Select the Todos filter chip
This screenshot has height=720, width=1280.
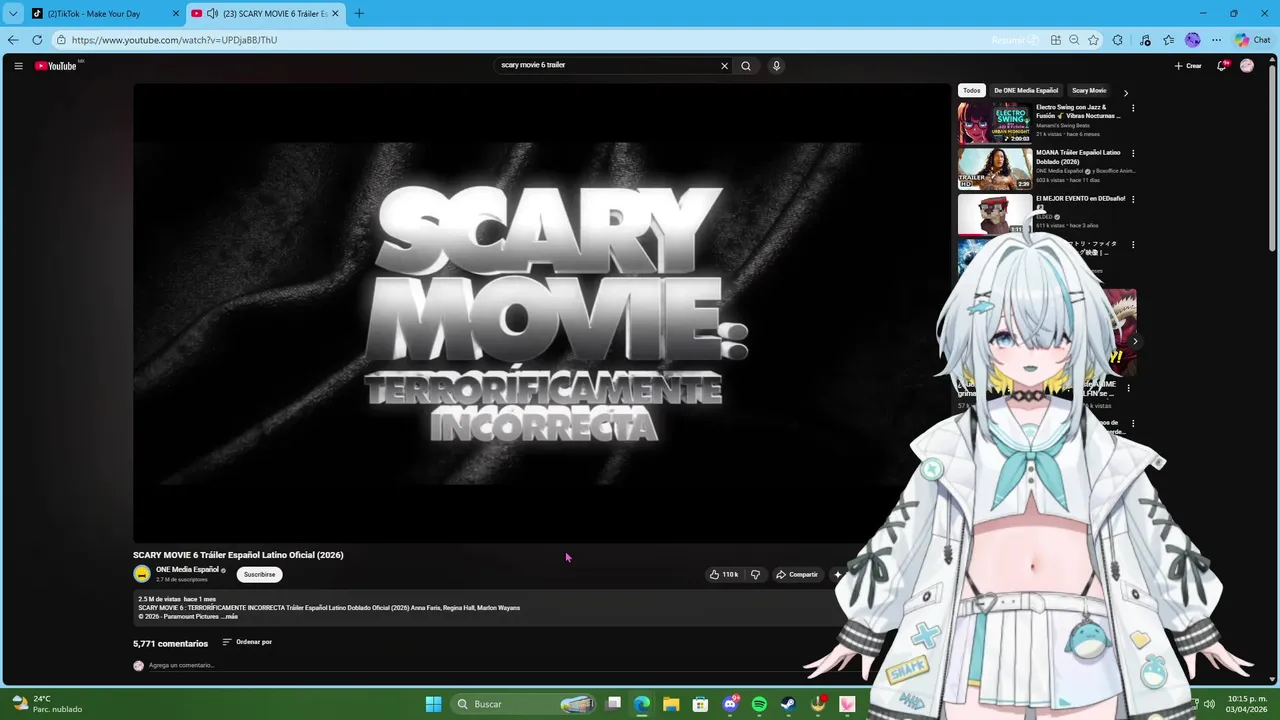click(972, 90)
